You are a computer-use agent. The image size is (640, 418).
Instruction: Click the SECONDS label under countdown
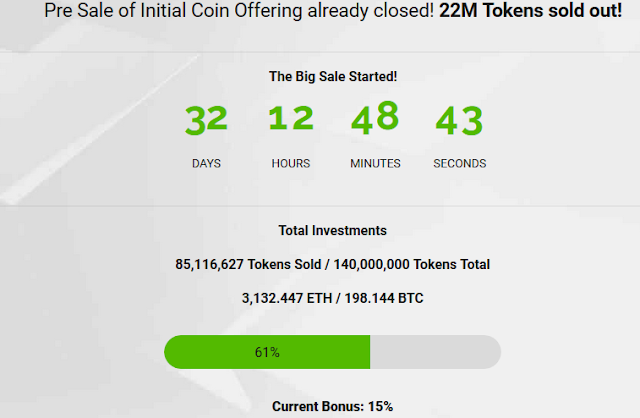(x=460, y=164)
